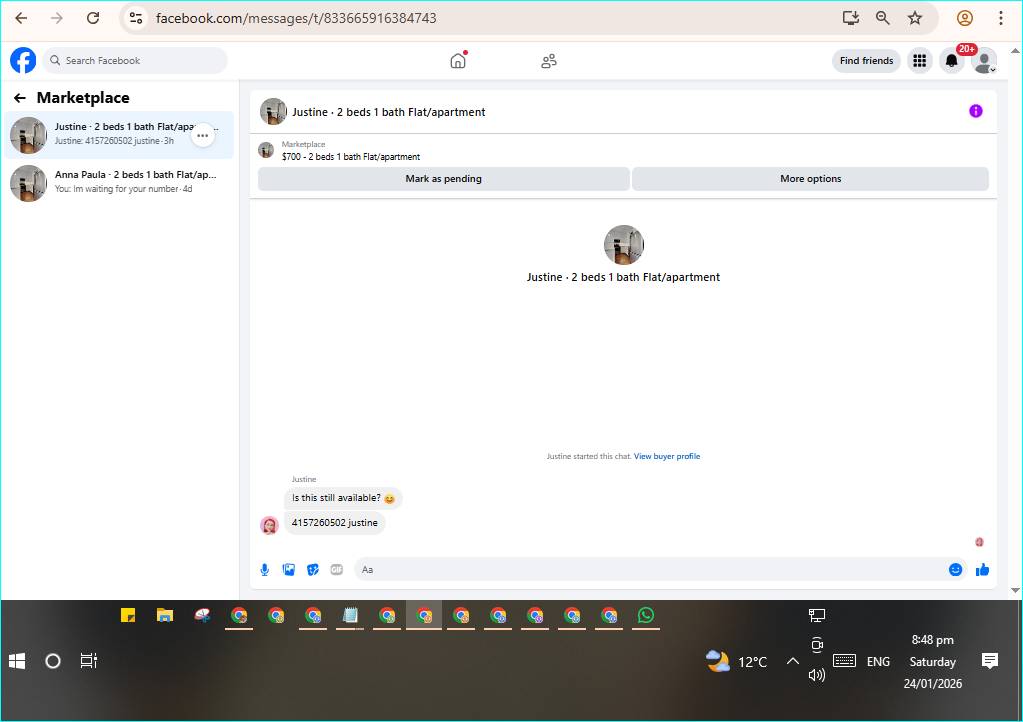Open the $700 2 beds listing link
1023x722 pixels.
click(x=350, y=157)
